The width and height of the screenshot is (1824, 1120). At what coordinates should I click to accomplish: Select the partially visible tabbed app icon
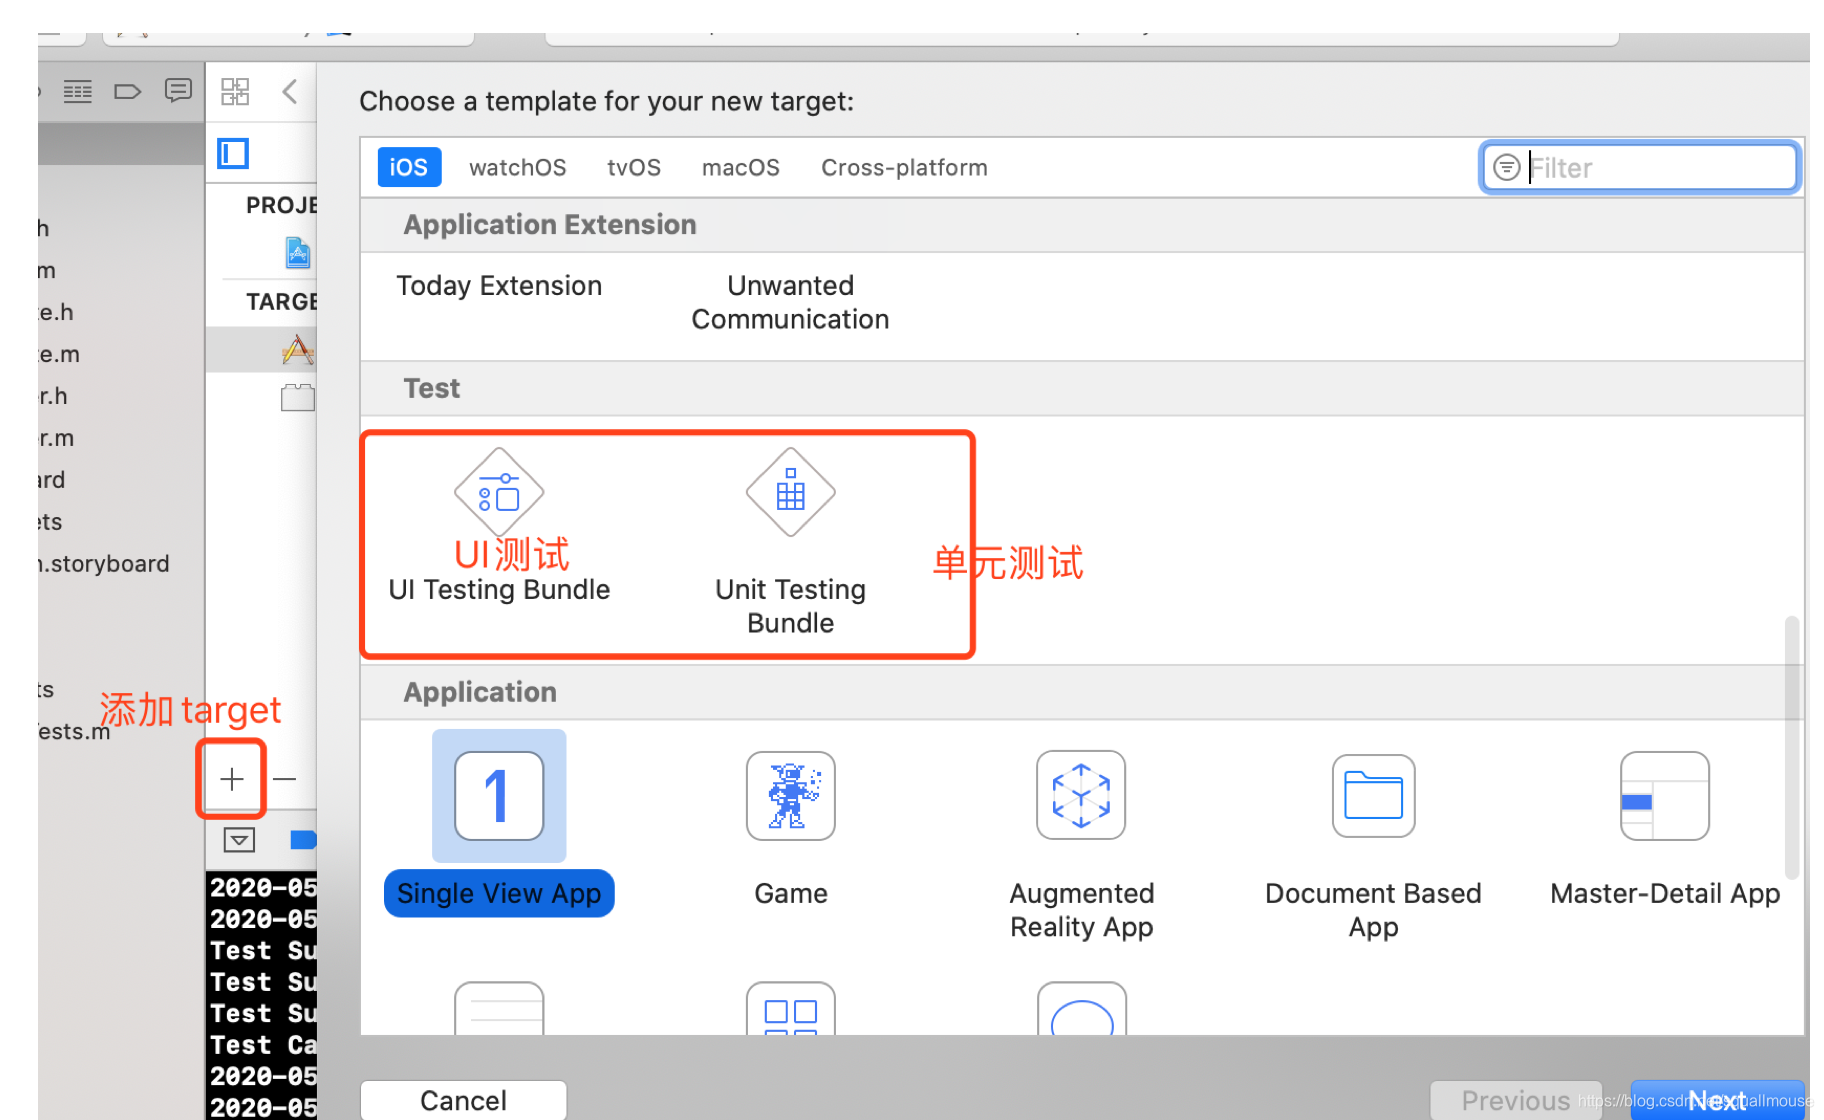tap(790, 1008)
